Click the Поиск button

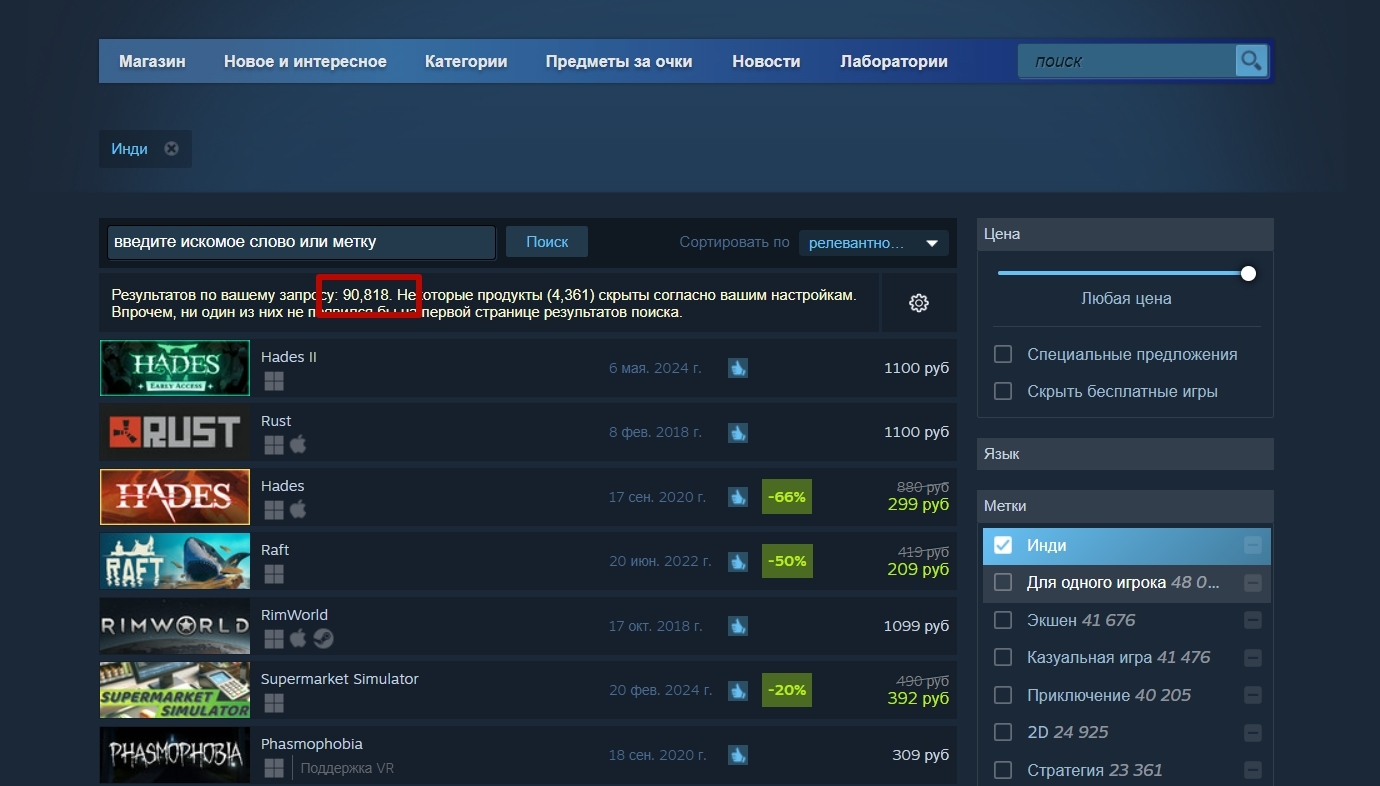(x=547, y=242)
